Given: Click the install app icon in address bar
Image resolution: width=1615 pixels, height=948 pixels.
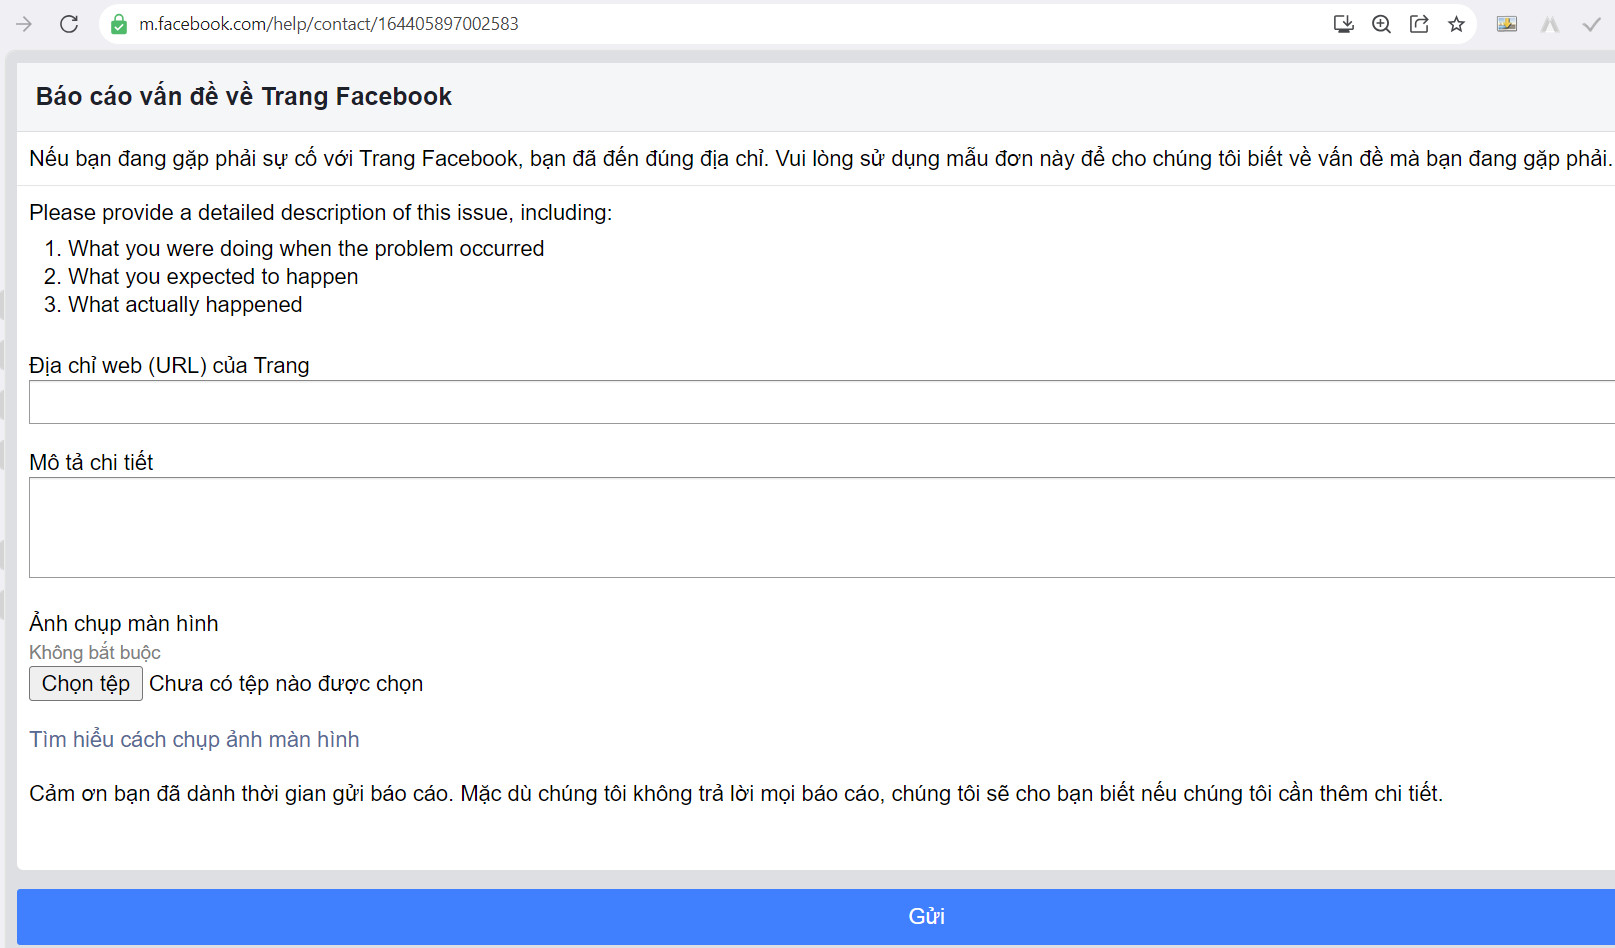Looking at the screenshot, I should [1344, 24].
